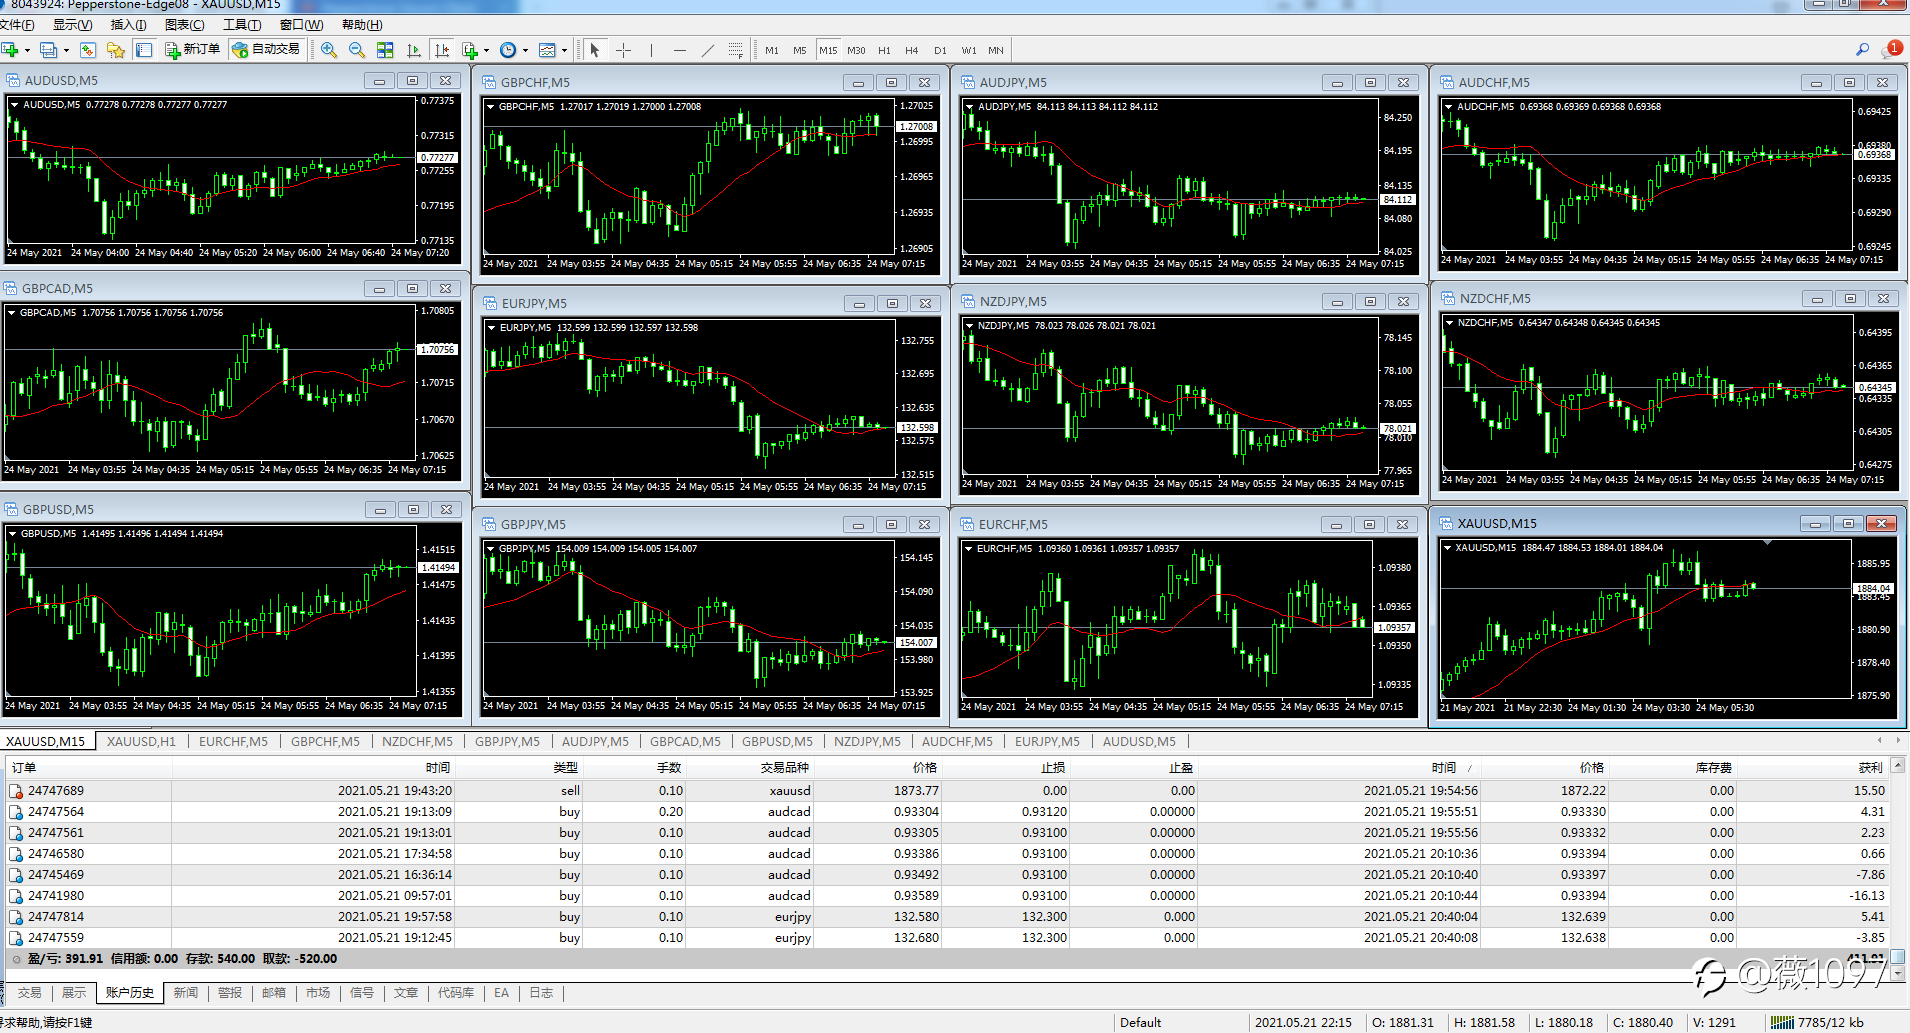Select the draw vertical line tool

[x=651, y=50]
